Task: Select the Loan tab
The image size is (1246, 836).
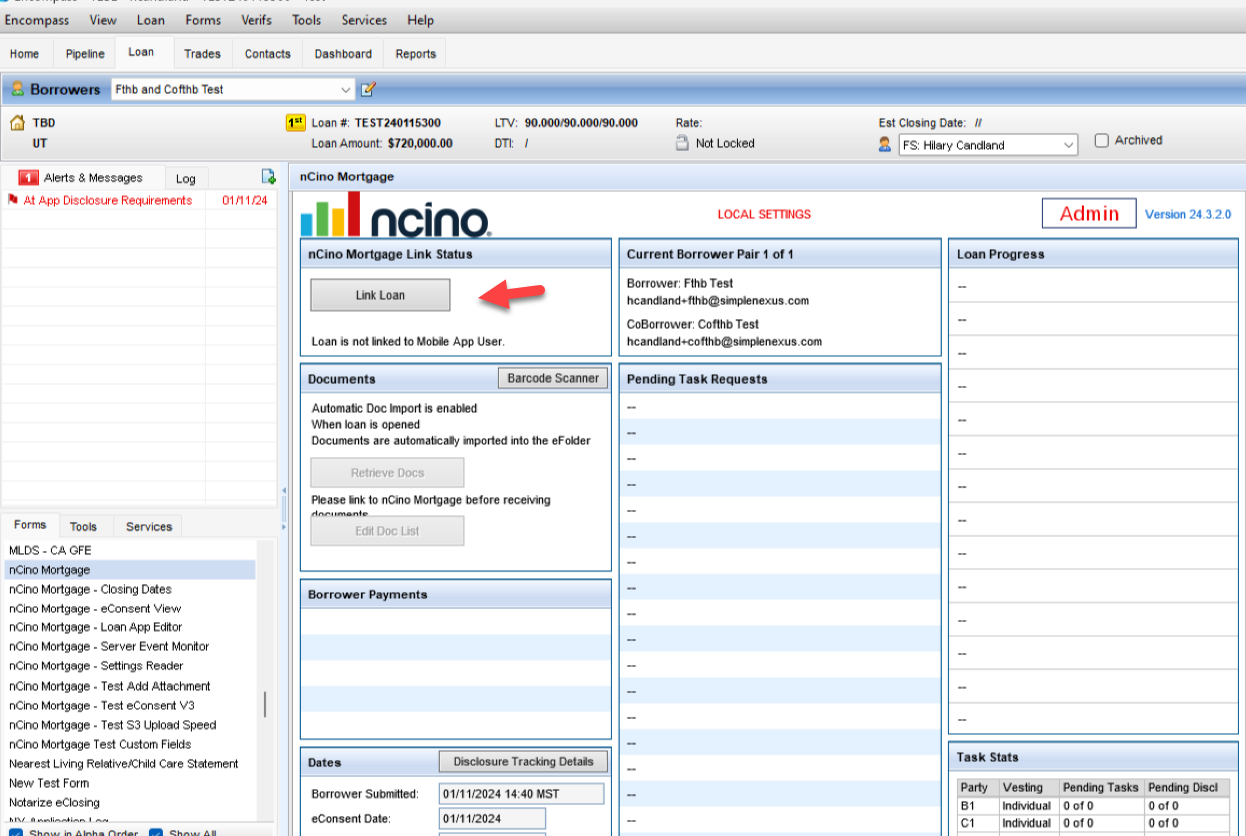Action: point(142,52)
